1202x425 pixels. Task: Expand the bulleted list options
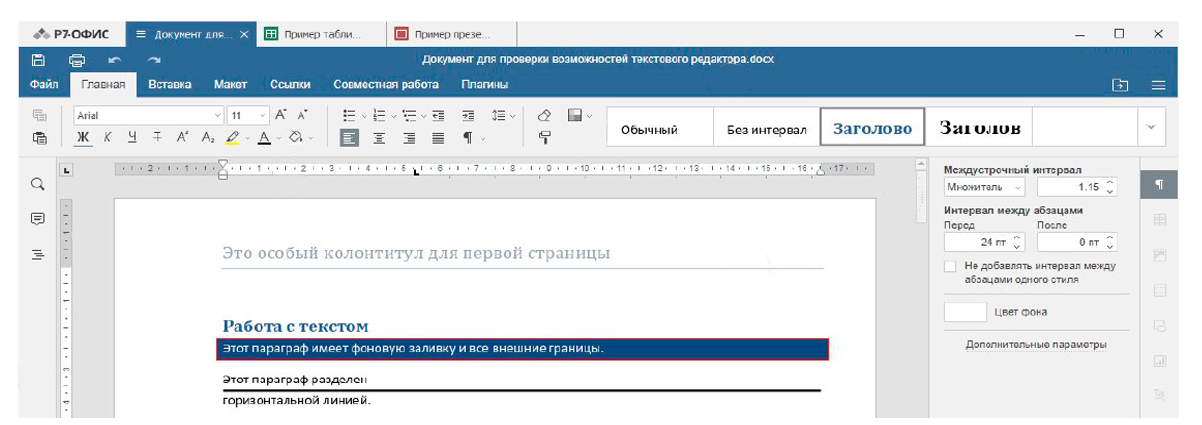pos(365,115)
